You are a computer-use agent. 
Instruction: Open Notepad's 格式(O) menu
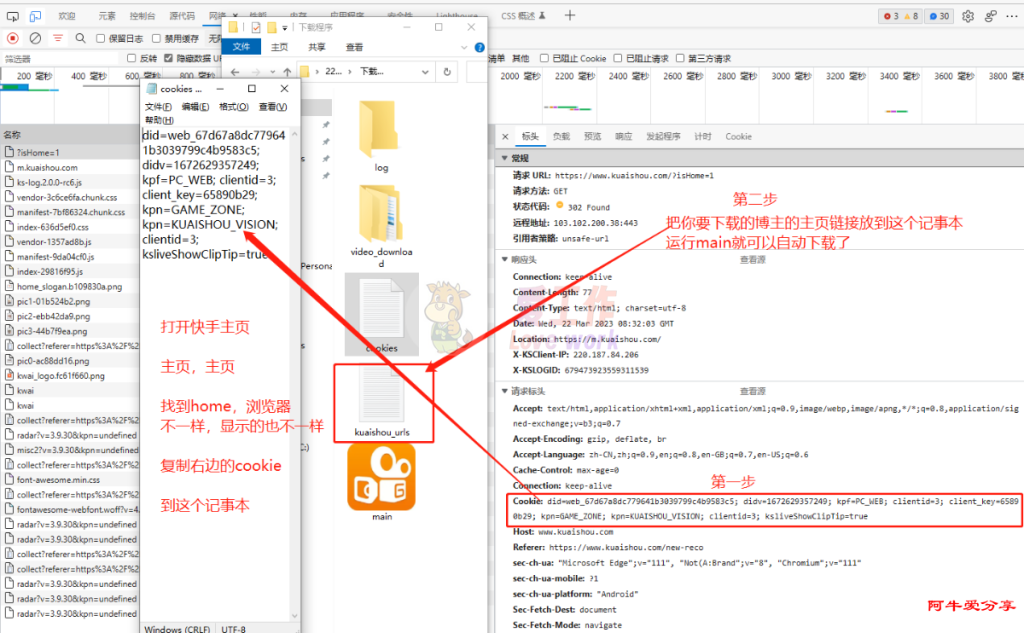coord(233,106)
